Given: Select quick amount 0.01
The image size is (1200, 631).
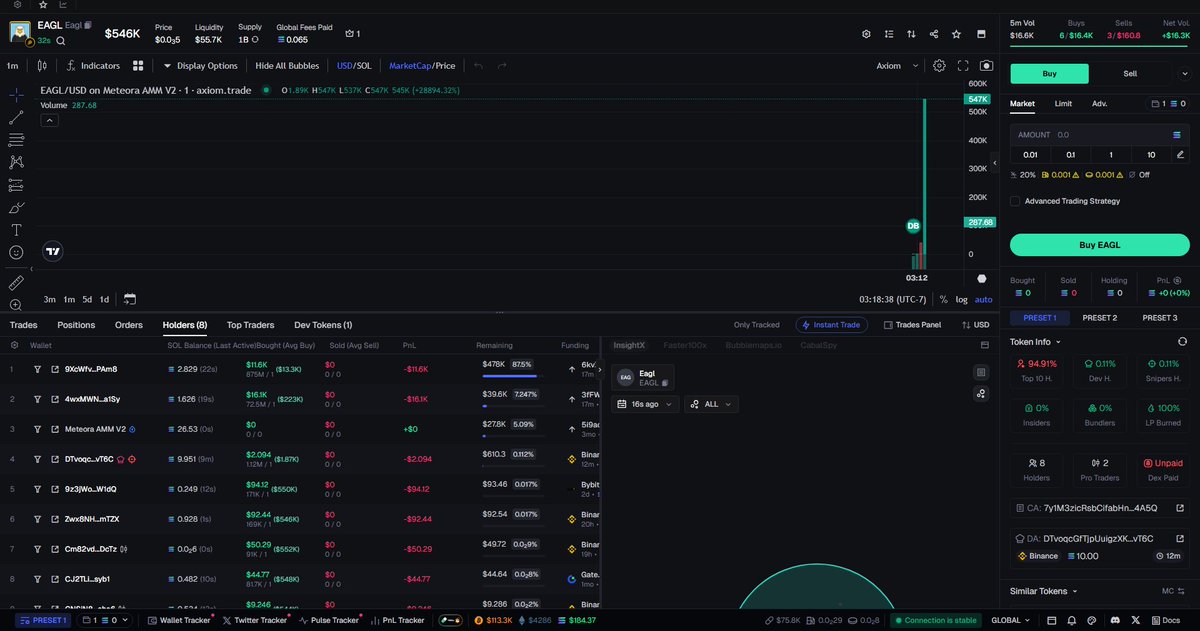Looking at the screenshot, I should (1030, 154).
